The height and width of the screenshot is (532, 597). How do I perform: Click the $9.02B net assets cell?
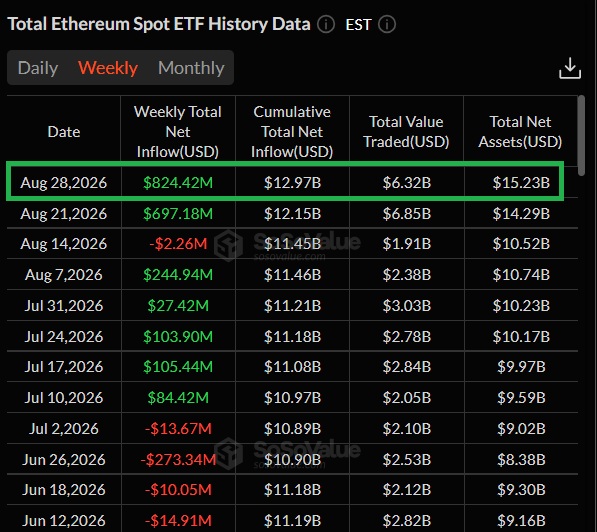pyautogui.click(x=521, y=429)
